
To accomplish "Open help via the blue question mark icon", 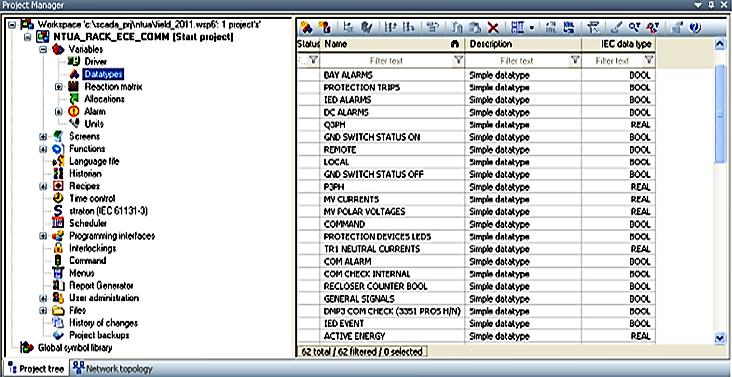I will click(695, 28).
